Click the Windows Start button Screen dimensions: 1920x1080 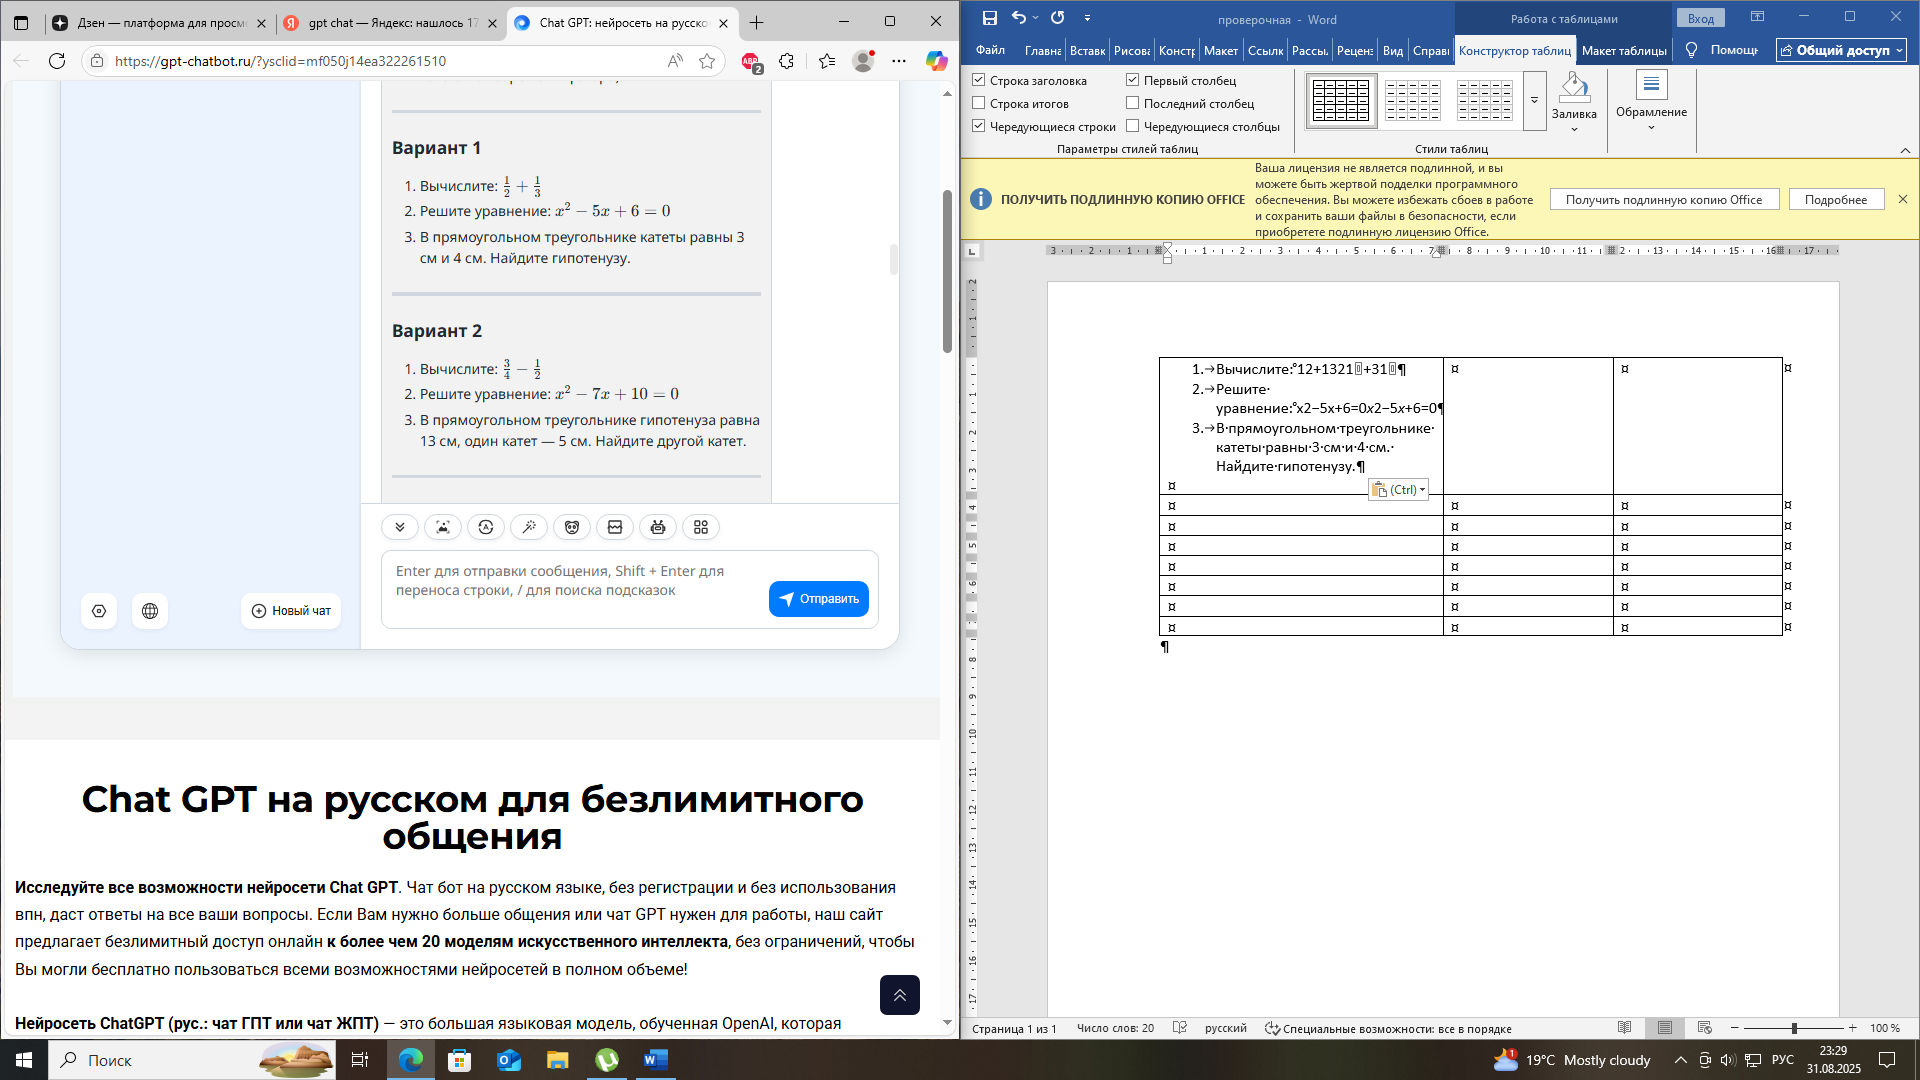click(24, 1060)
